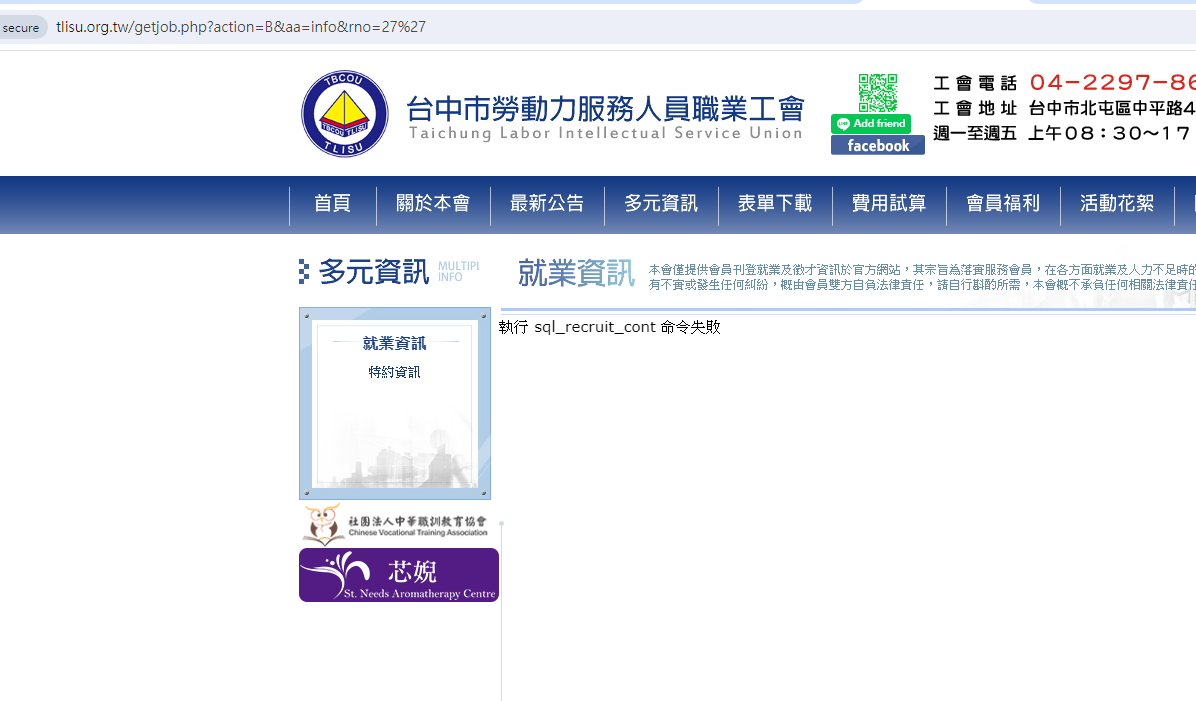Open the 活動花絮 menu item
The image size is (1196, 701).
tap(1117, 204)
